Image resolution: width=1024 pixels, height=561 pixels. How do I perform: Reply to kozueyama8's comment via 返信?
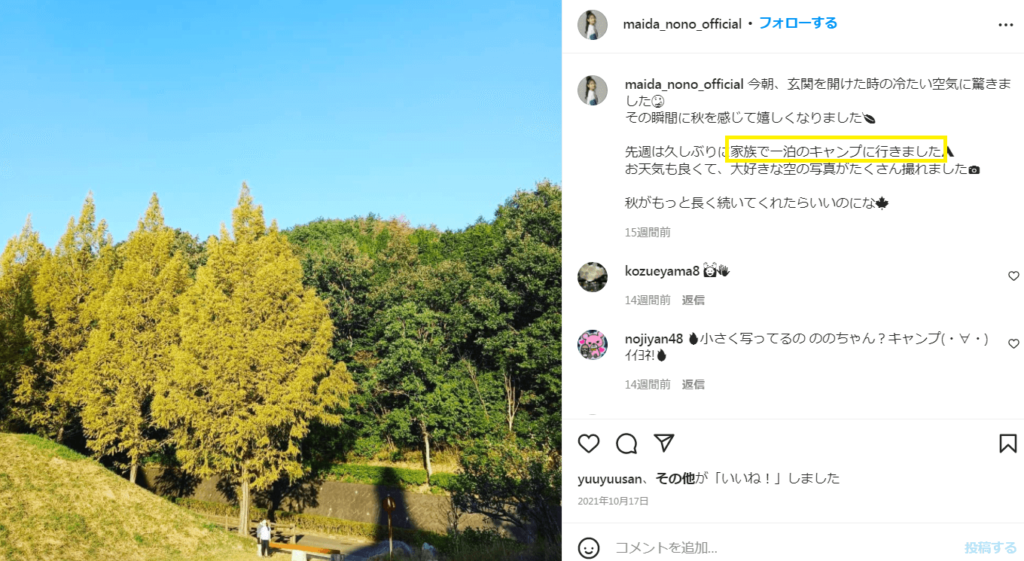(x=693, y=300)
